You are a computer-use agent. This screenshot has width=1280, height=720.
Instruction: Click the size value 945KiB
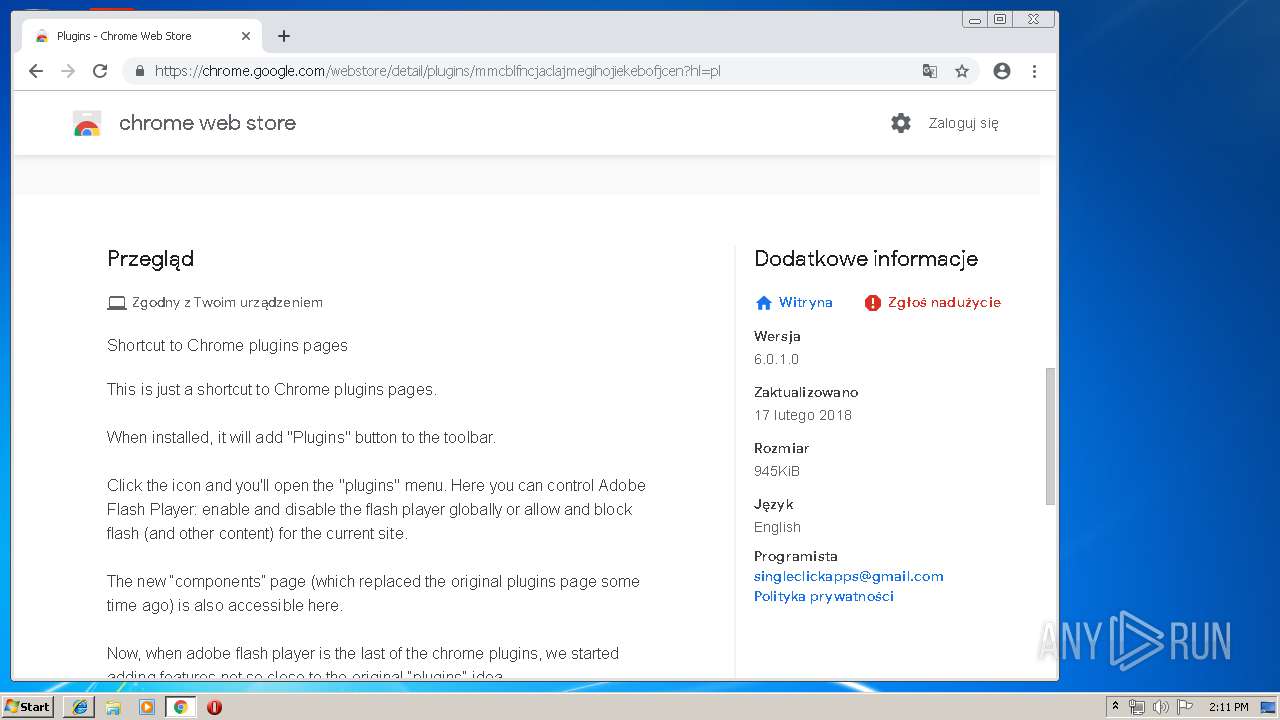pos(777,471)
